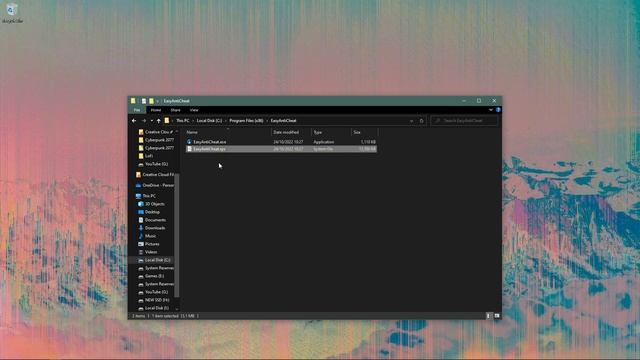
Task: Open the Quick Access Toolbar dropdown
Action: click(x=158, y=101)
